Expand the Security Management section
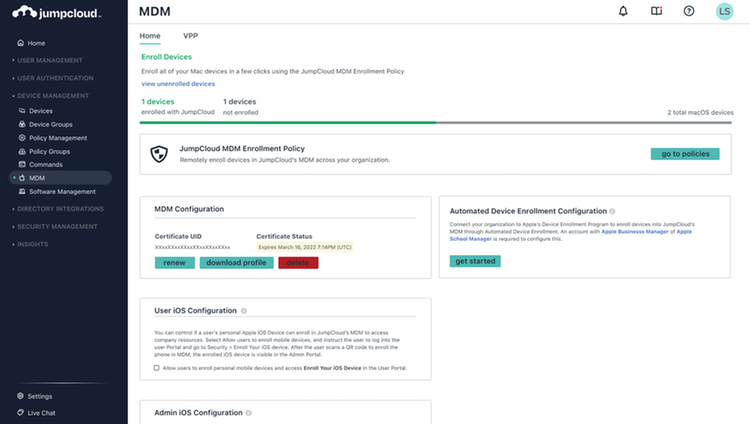Viewport: 750px width, 424px height. tap(55, 226)
